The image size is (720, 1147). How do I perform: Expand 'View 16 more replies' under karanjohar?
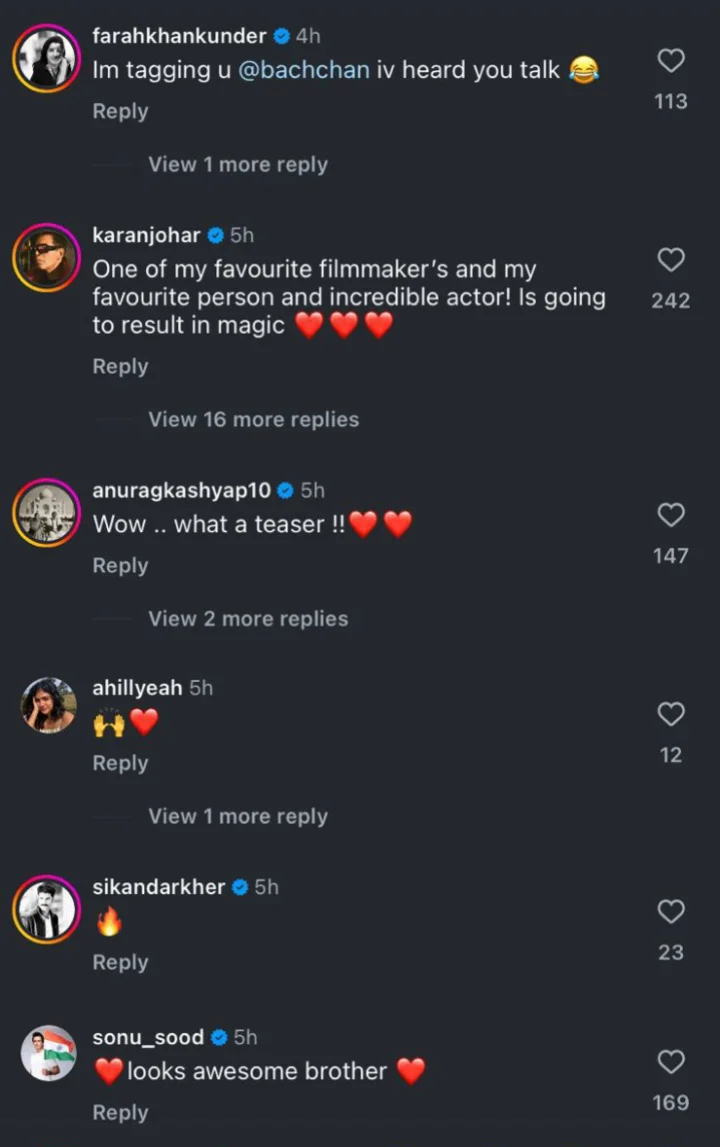click(x=253, y=420)
